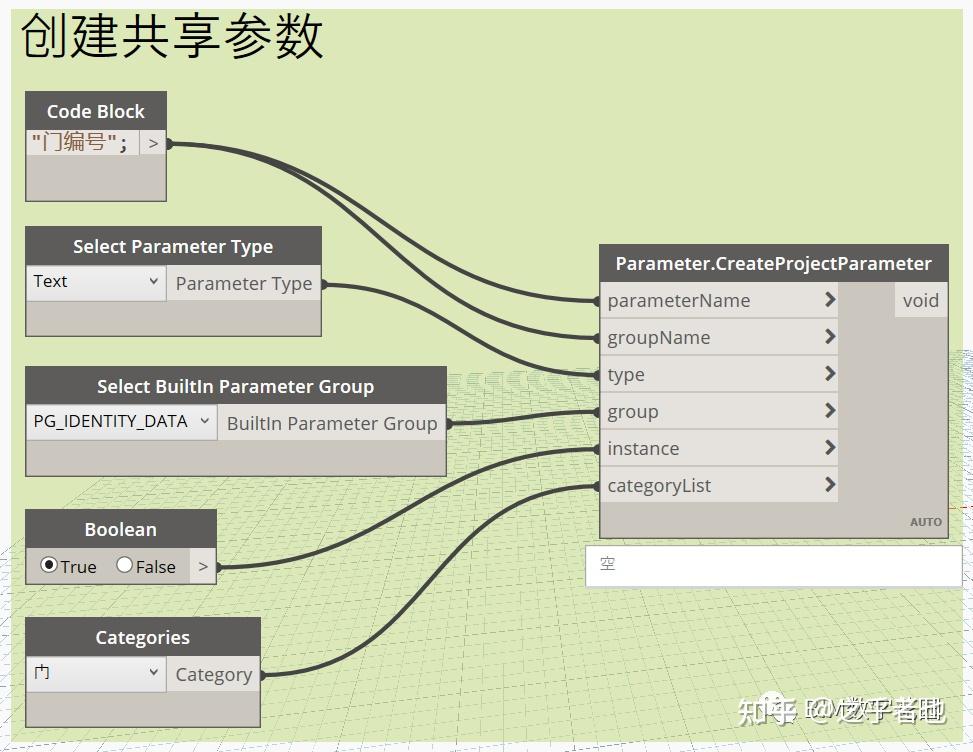Click the categoryList input port arrow
Image resolution: width=973 pixels, height=752 pixels.
829,485
